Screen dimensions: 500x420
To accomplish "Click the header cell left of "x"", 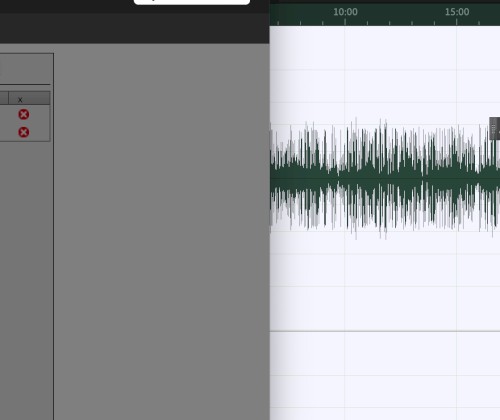I will click(4, 98).
